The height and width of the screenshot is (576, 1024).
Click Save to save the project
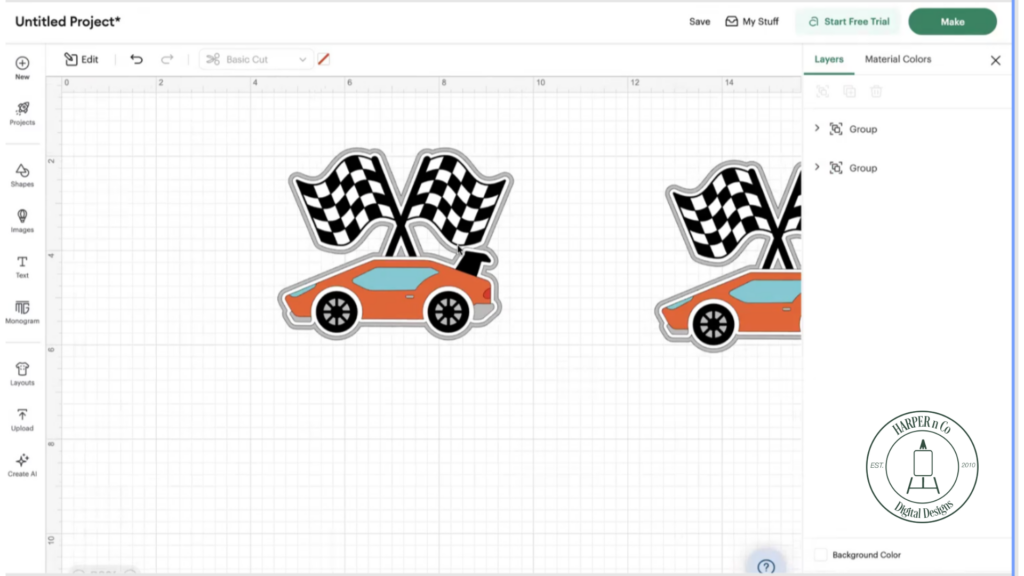pos(699,20)
